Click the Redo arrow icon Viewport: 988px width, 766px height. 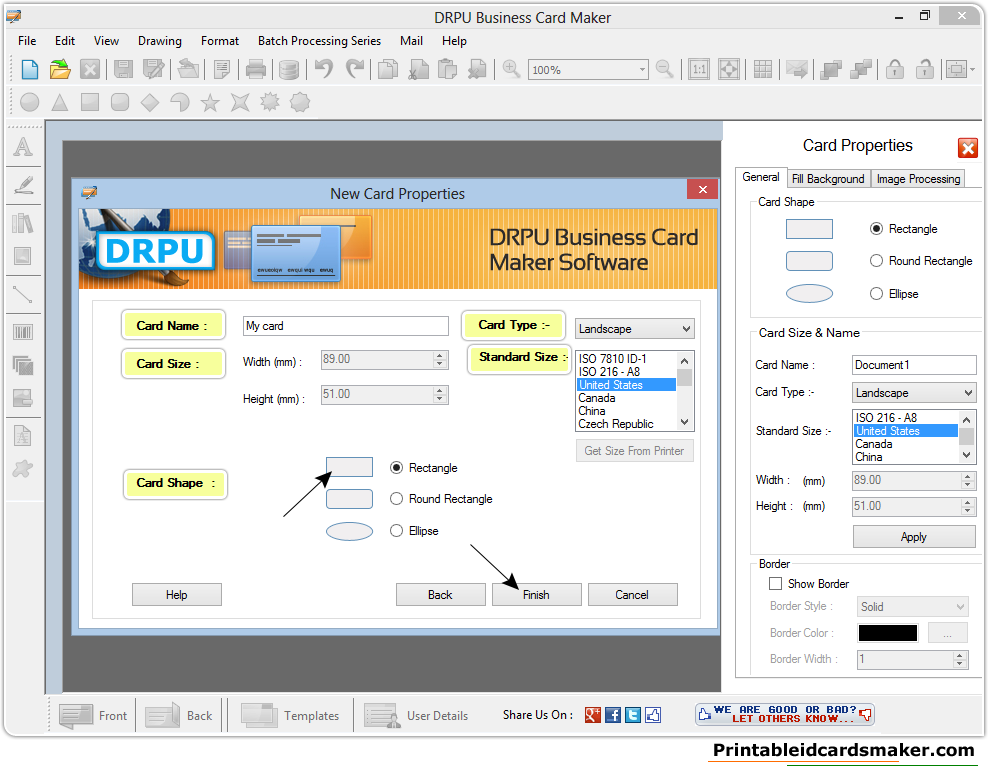click(355, 69)
